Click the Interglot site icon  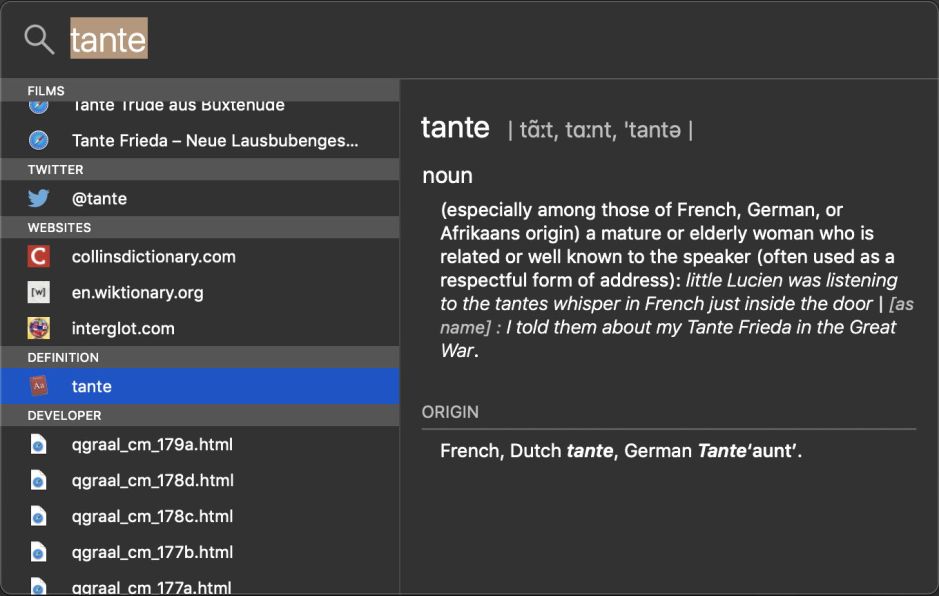(39, 328)
